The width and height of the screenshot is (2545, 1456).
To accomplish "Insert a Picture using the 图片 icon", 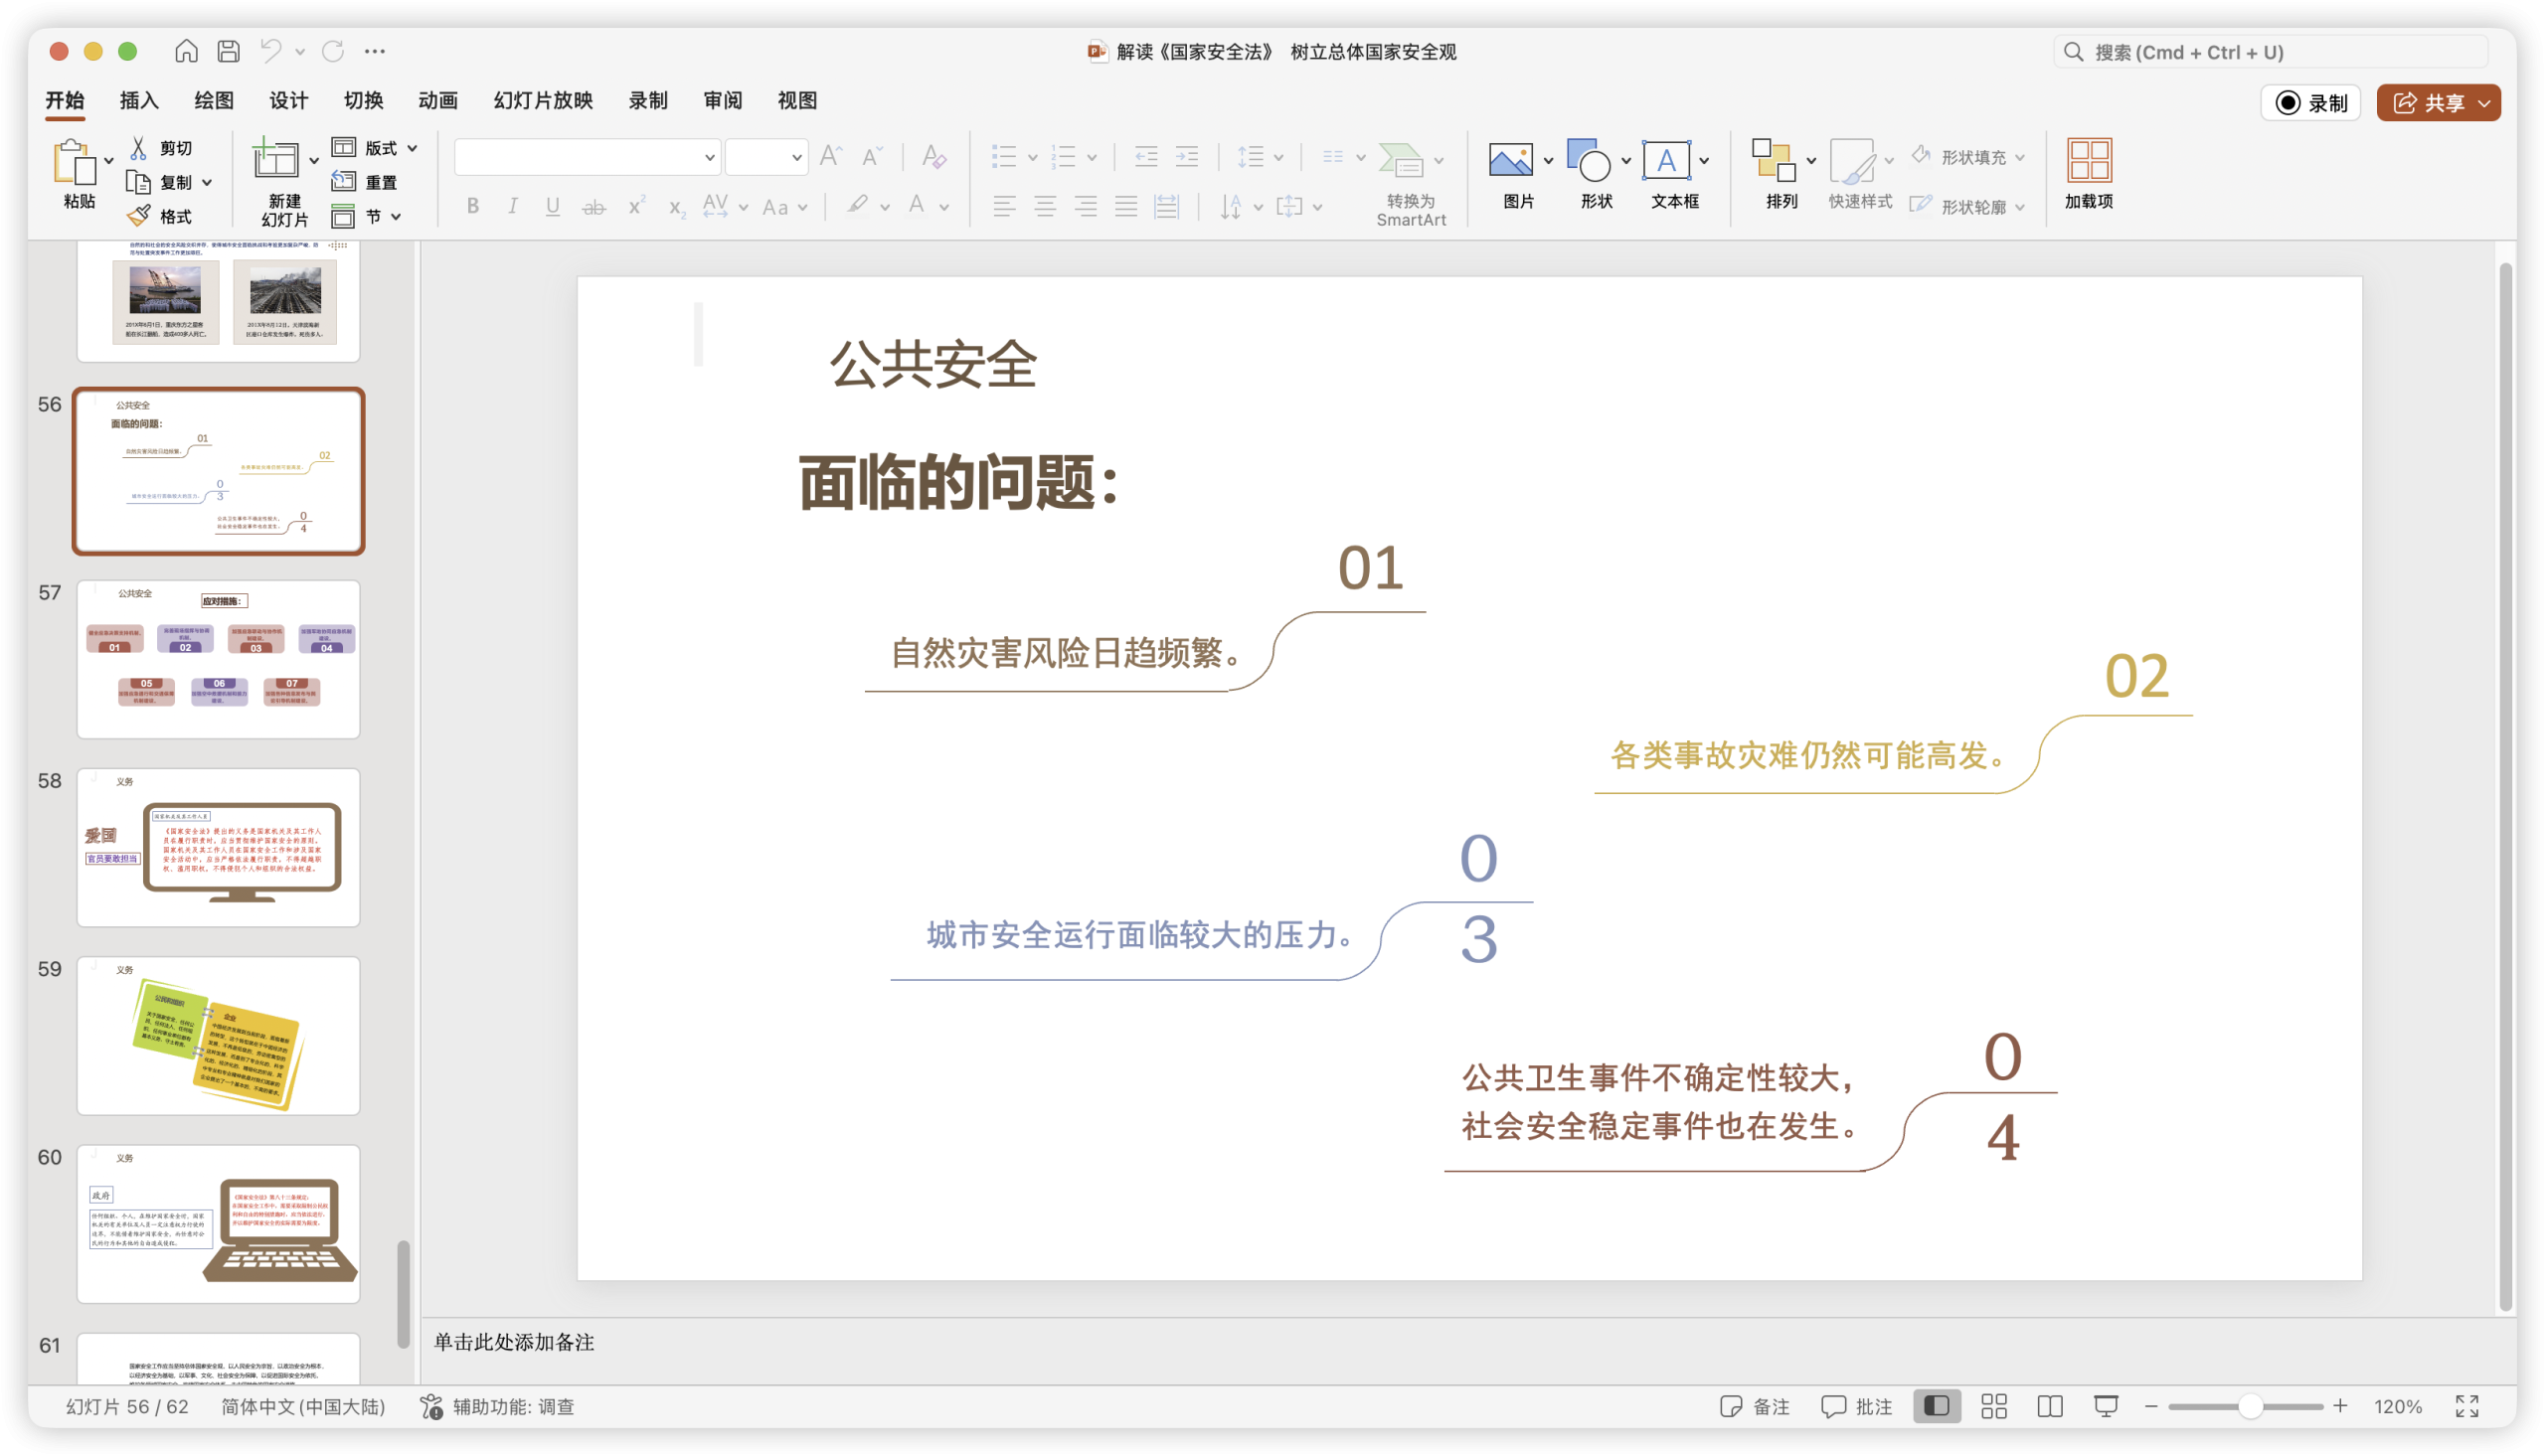I will [1510, 160].
